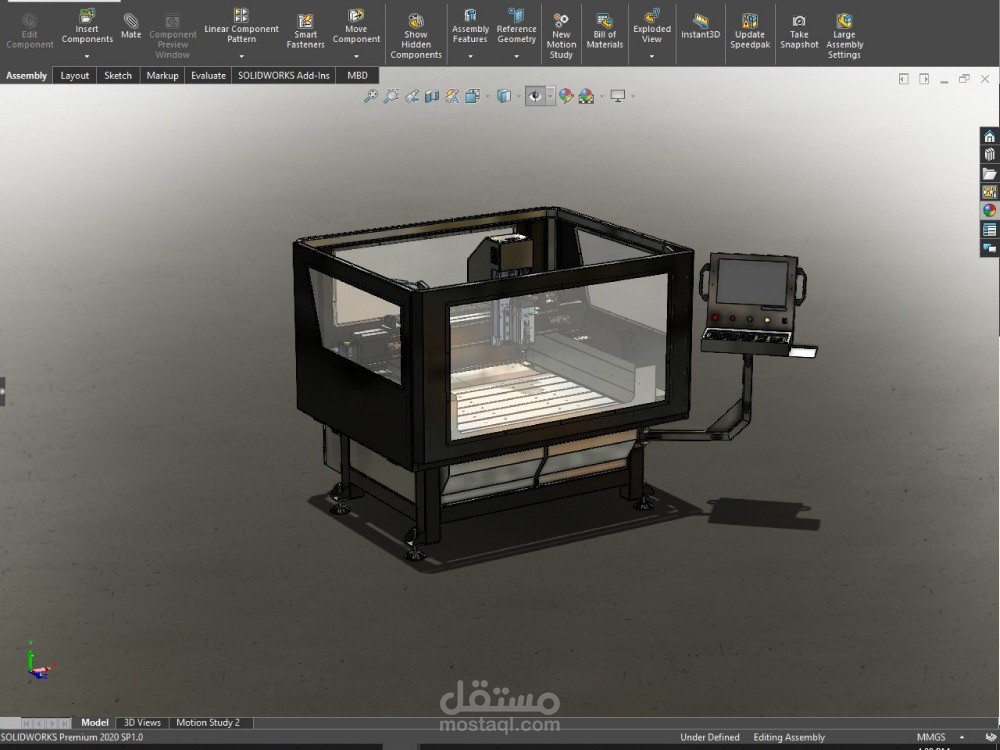Click the Display Style cube icon
The height and width of the screenshot is (750, 1000).
click(504, 96)
